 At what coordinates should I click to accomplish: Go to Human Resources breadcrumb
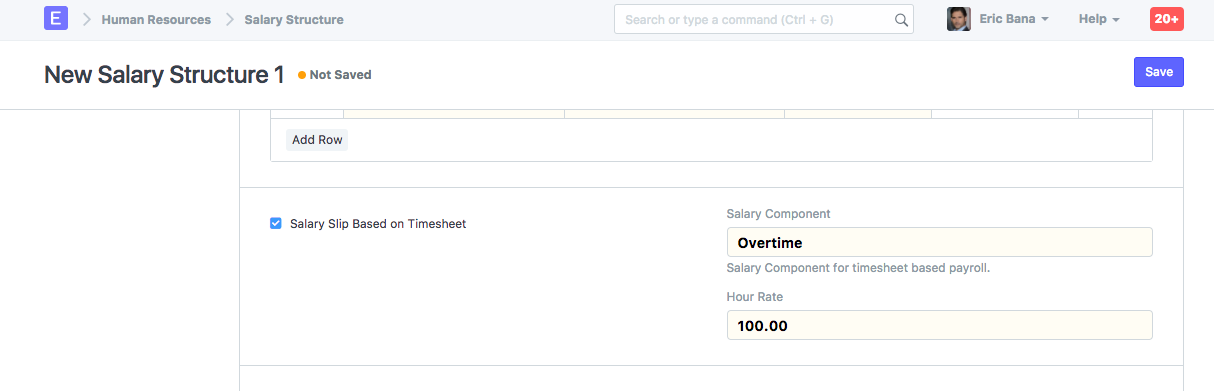[156, 19]
